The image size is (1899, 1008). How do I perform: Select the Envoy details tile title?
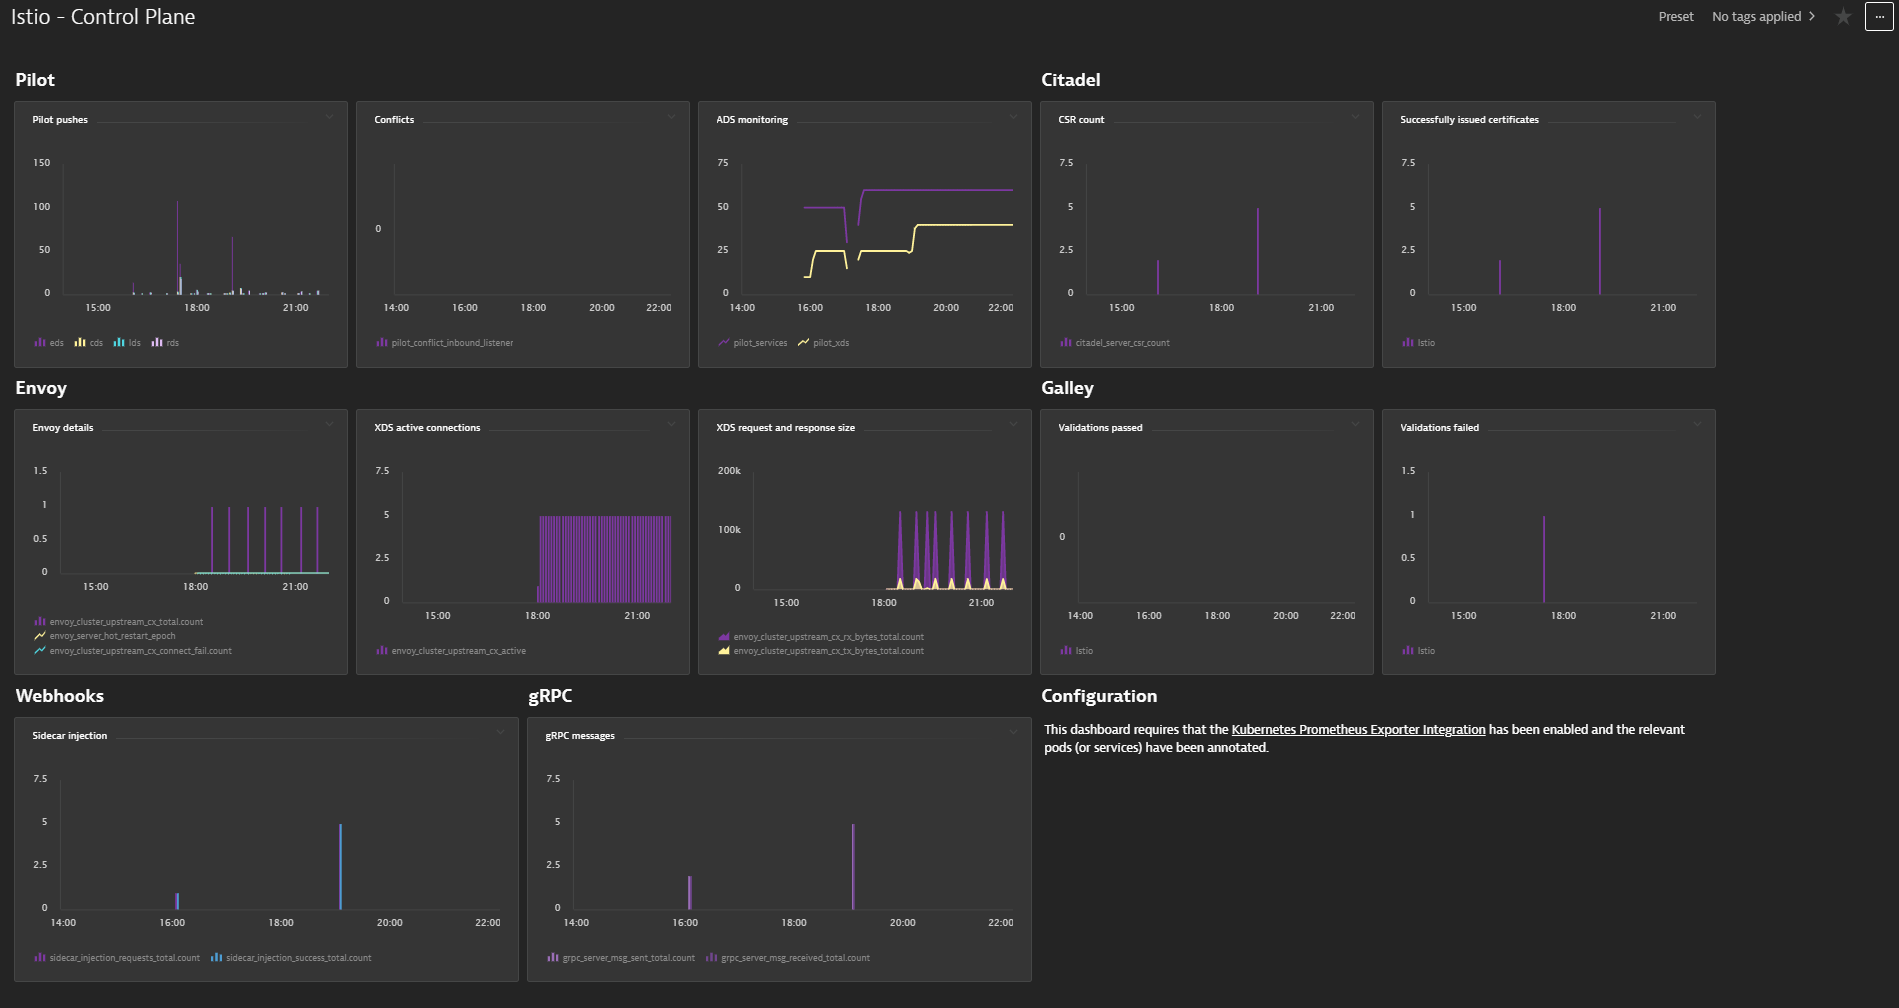tap(63, 428)
